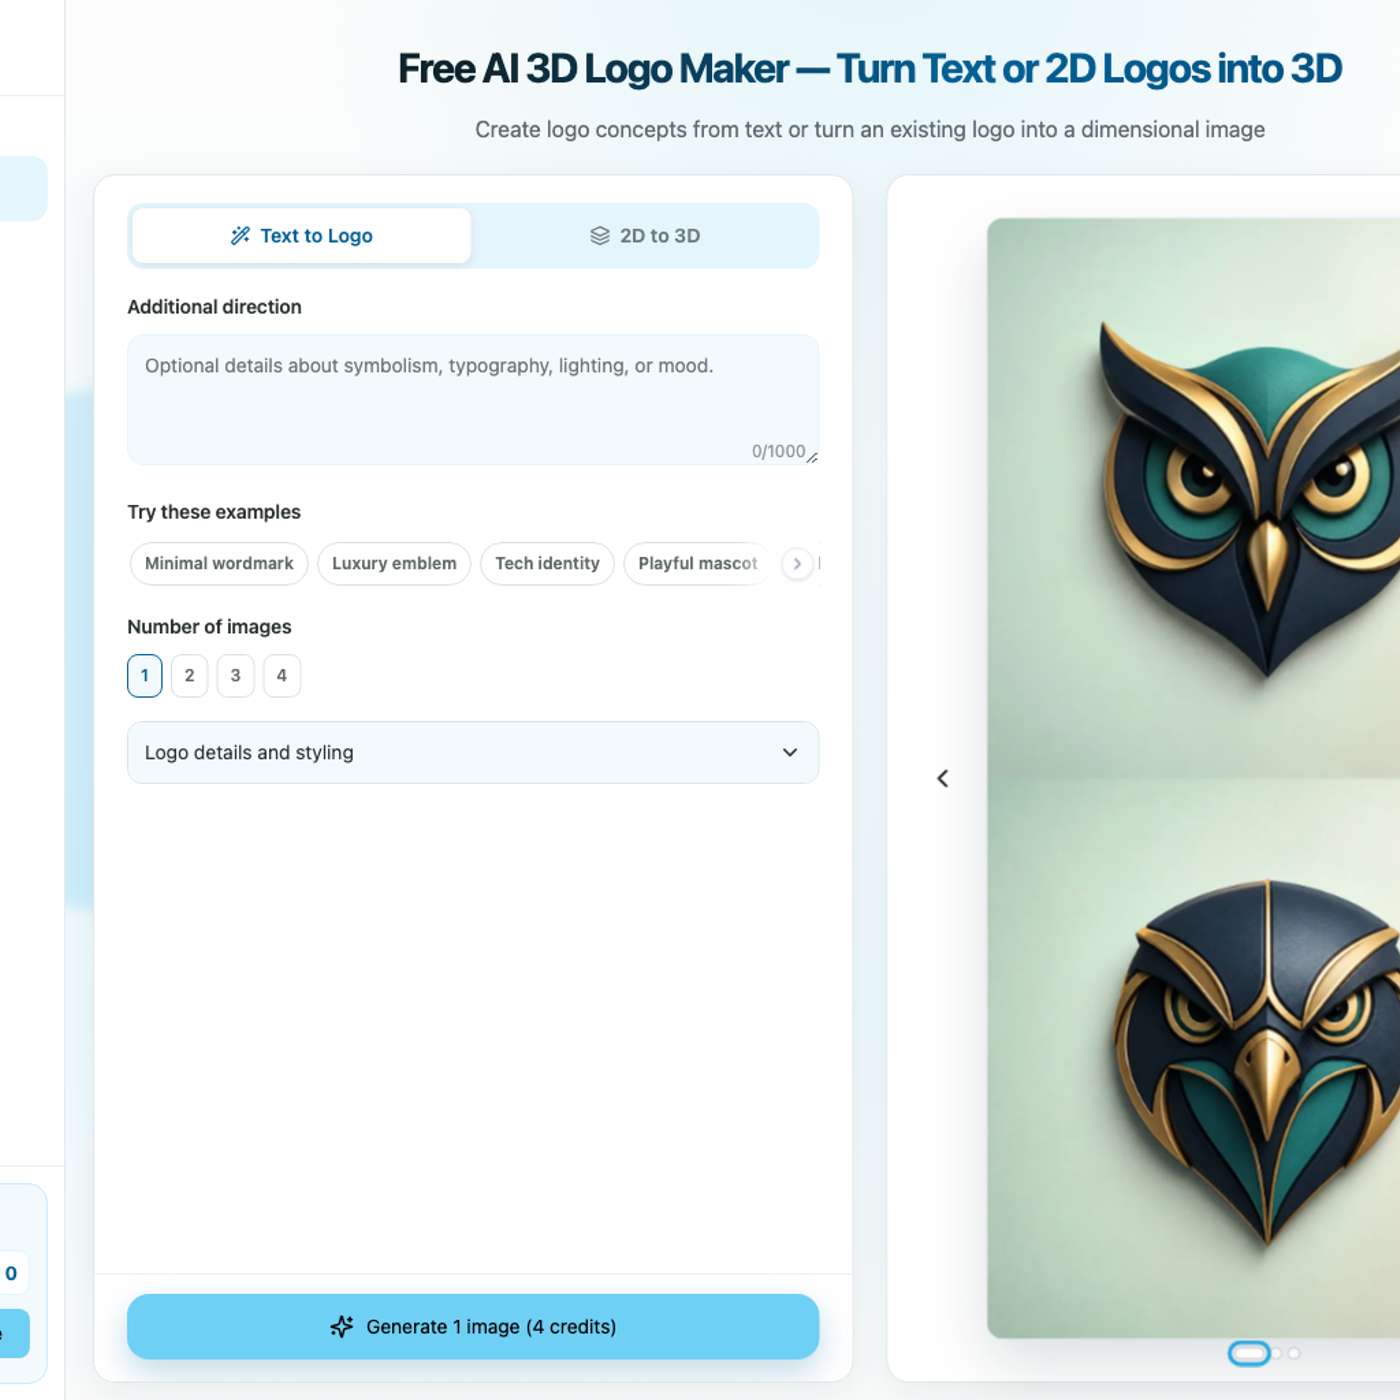This screenshot has height=1400, width=1400.
Task: Click the magic wand icon on Text to Logo
Action: (x=240, y=236)
